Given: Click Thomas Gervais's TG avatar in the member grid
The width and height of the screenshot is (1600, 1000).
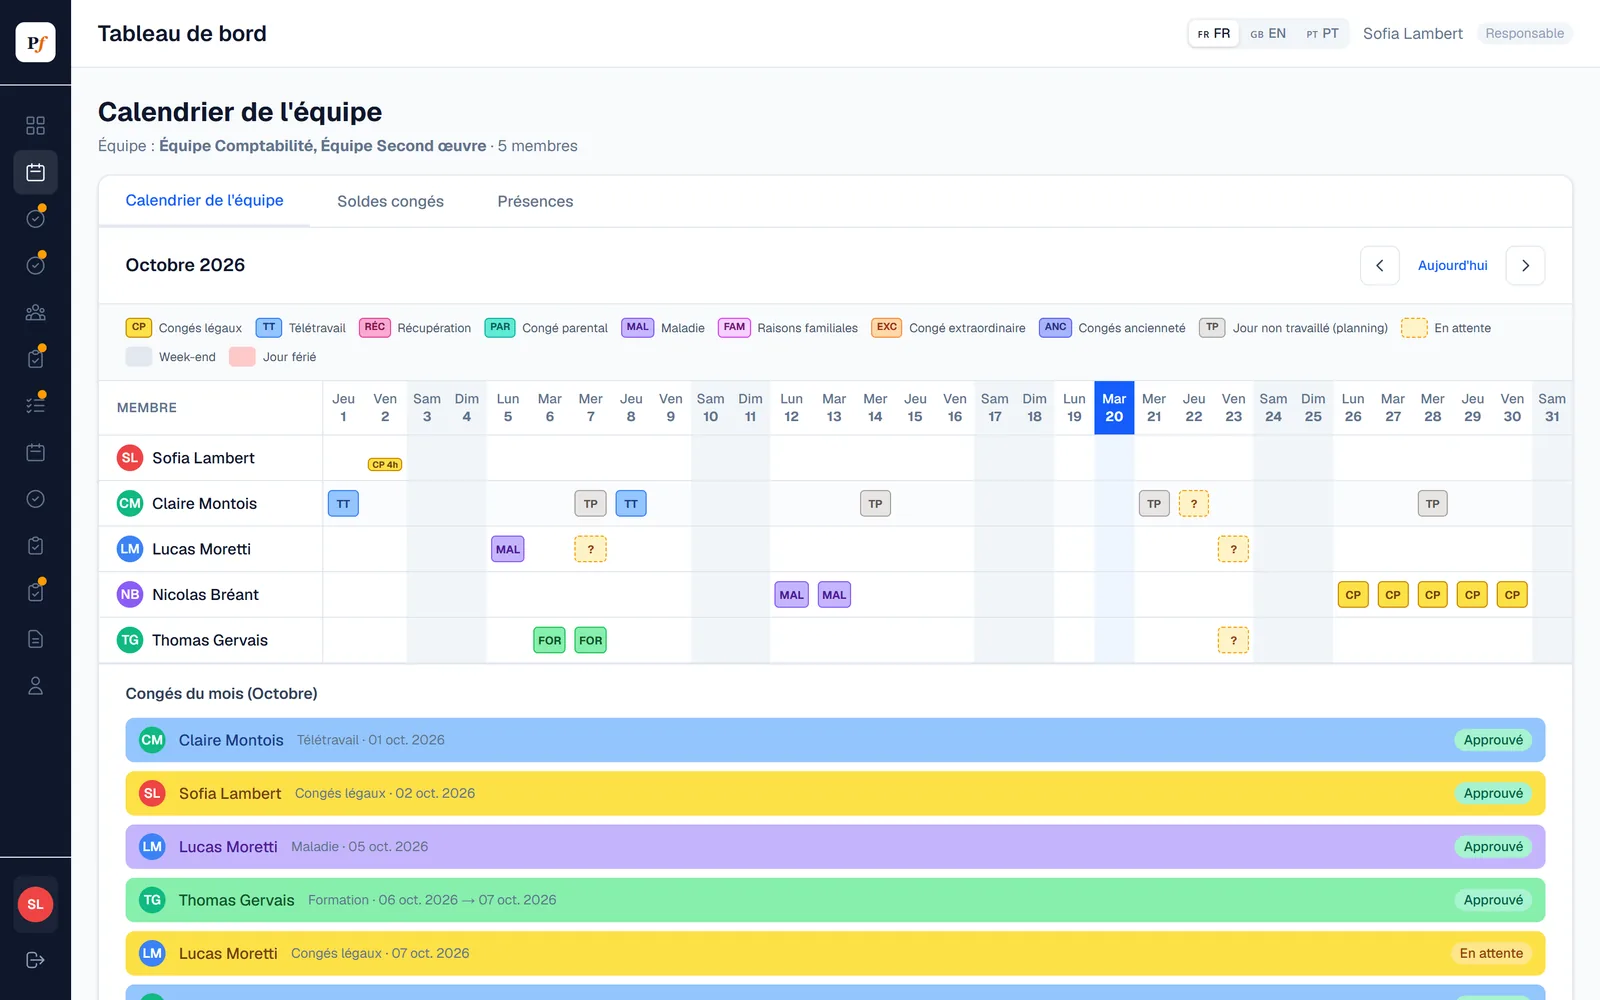Looking at the screenshot, I should [130, 640].
